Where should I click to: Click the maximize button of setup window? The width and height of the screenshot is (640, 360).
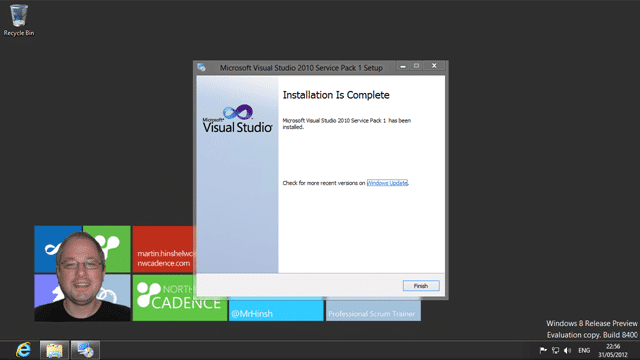[416, 66]
